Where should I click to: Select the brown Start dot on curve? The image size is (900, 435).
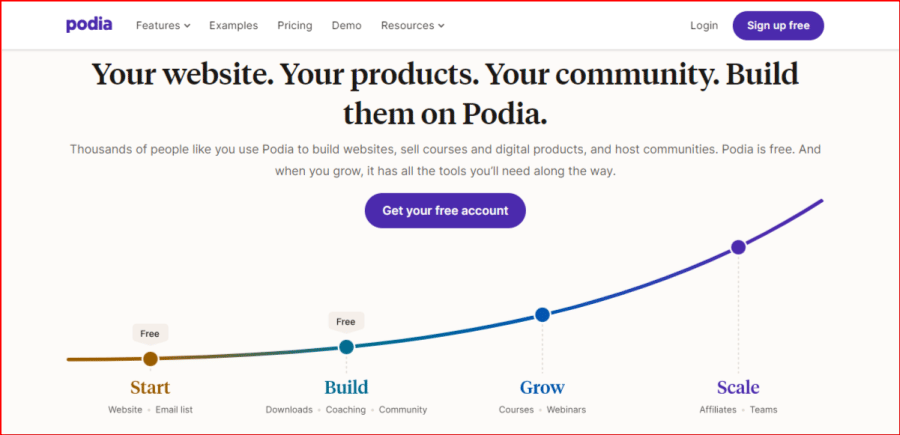pyautogui.click(x=150, y=359)
